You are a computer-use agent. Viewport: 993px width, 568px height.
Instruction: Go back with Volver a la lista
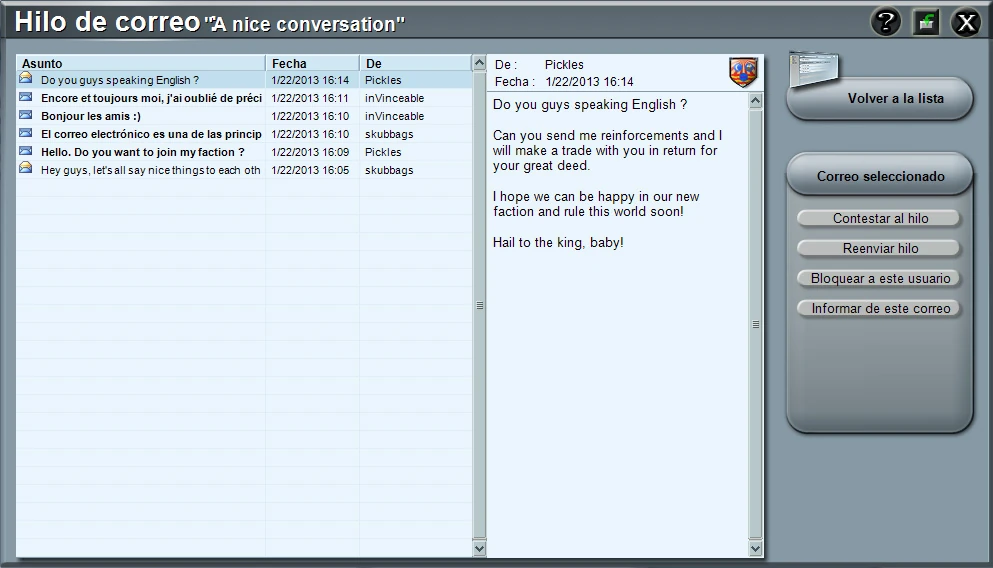(880, 99)
